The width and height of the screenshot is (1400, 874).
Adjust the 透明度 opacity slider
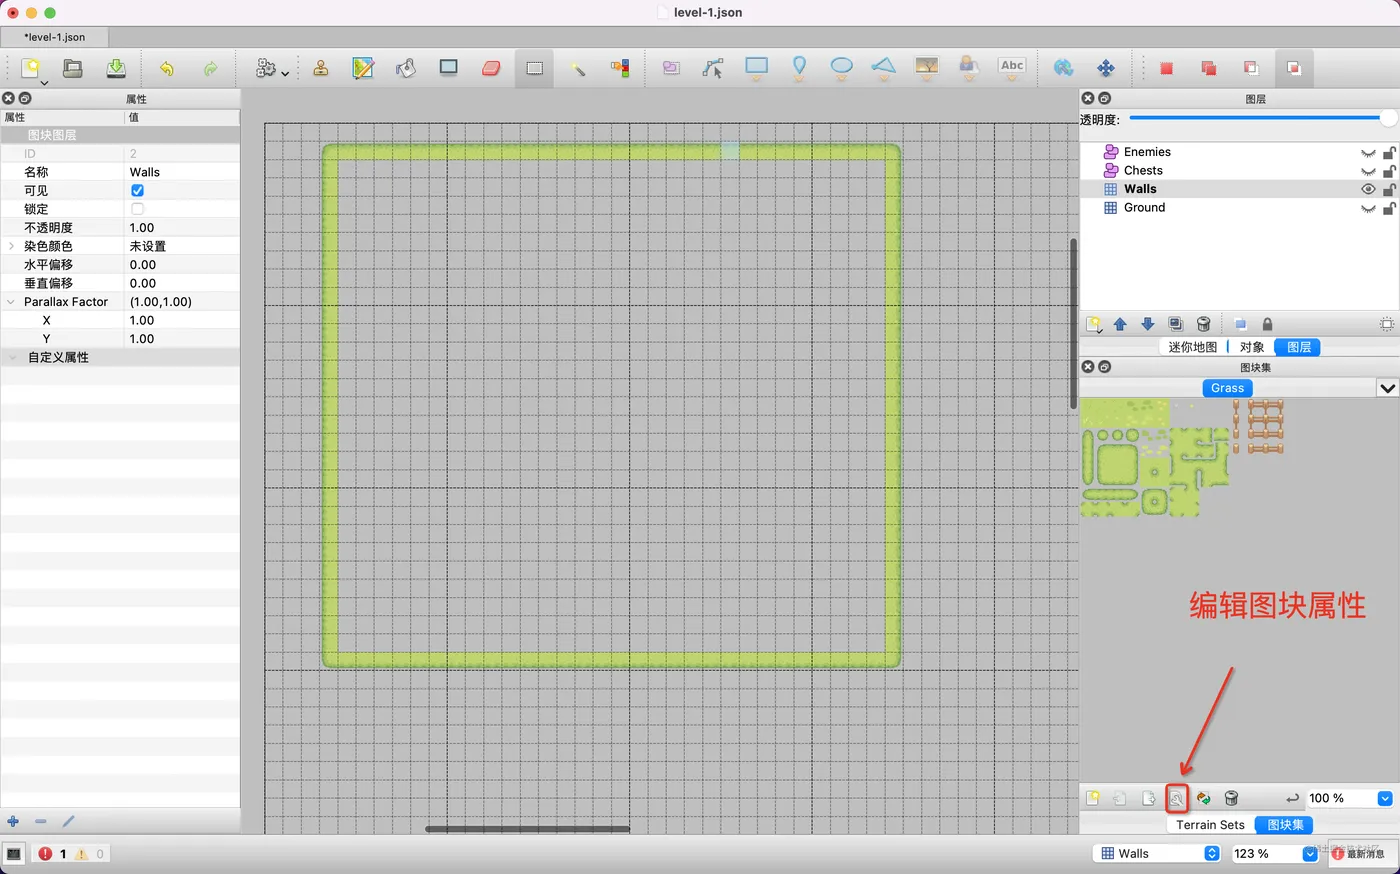point(1262,118)
